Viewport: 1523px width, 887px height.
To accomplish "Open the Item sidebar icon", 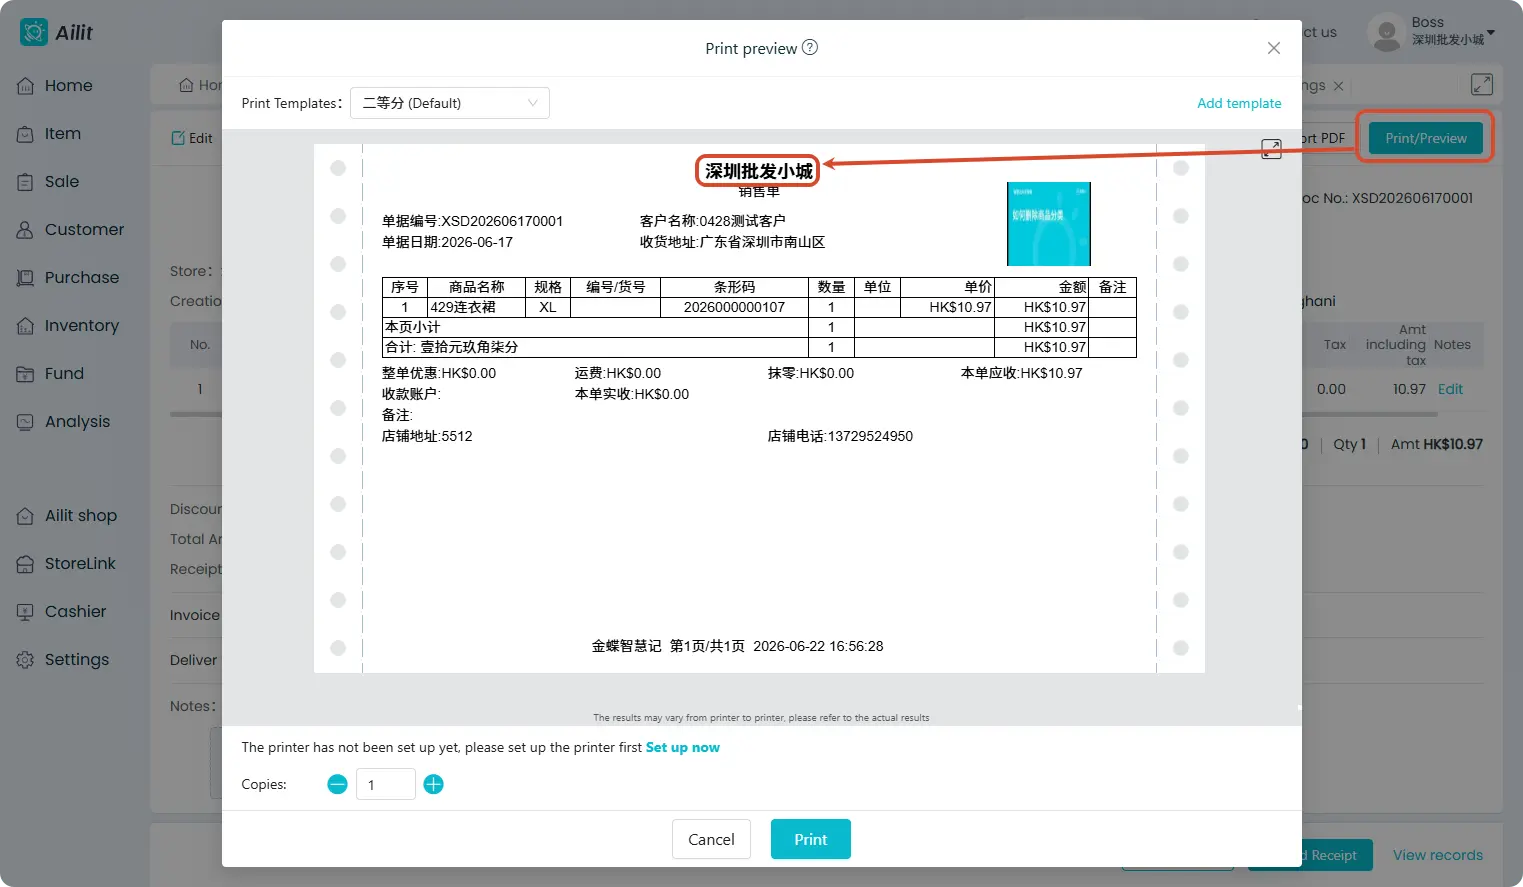I will click(26, 134).
